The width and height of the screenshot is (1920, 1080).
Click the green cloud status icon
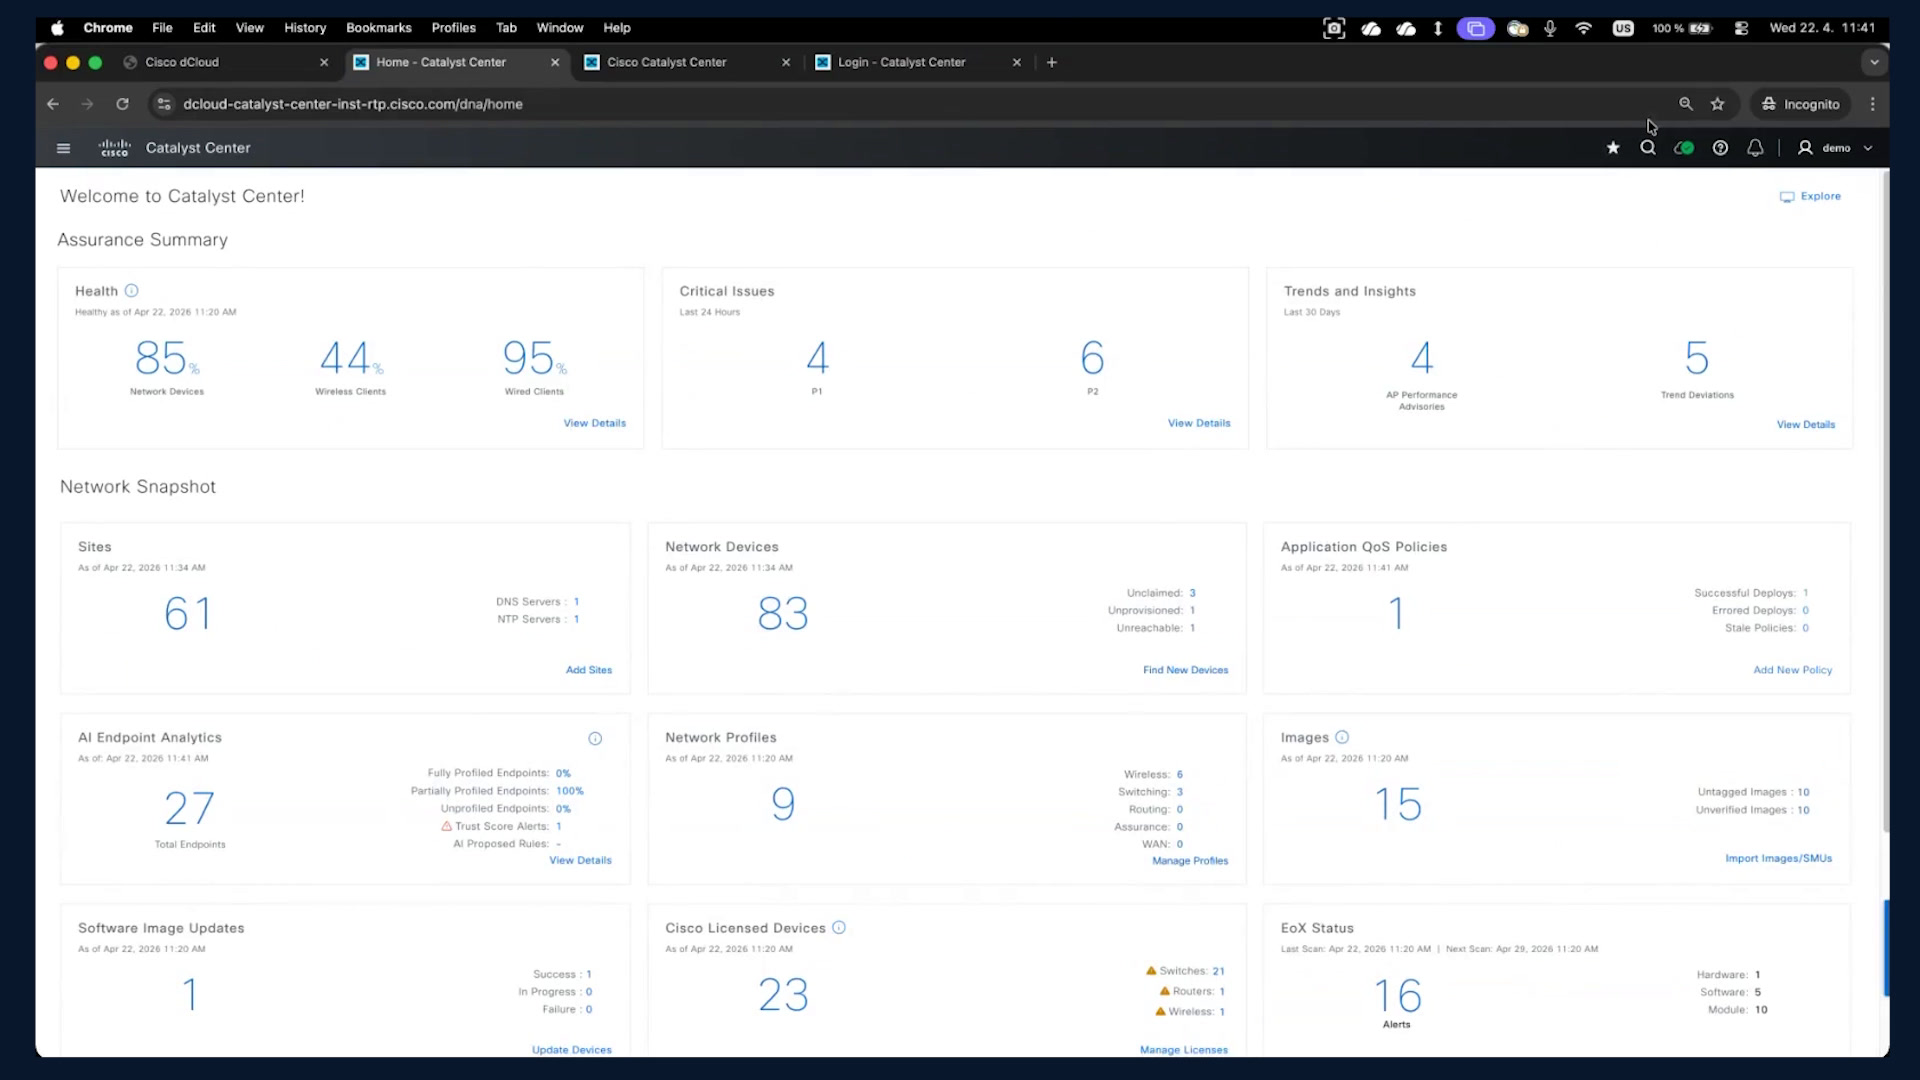coord(1684,148)
